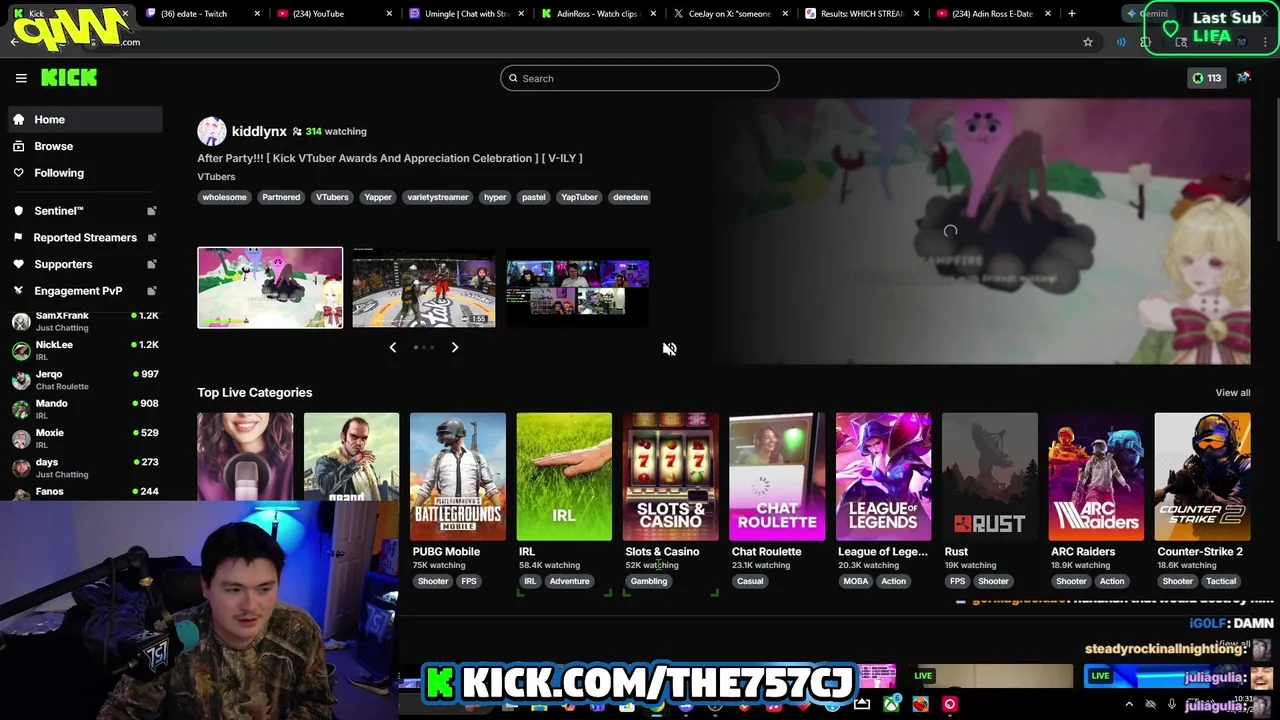This screenshot has width=1280, height=720.
Task: Click Tactical tag under Counter-Strike 2
Action: click(1221, 581)
